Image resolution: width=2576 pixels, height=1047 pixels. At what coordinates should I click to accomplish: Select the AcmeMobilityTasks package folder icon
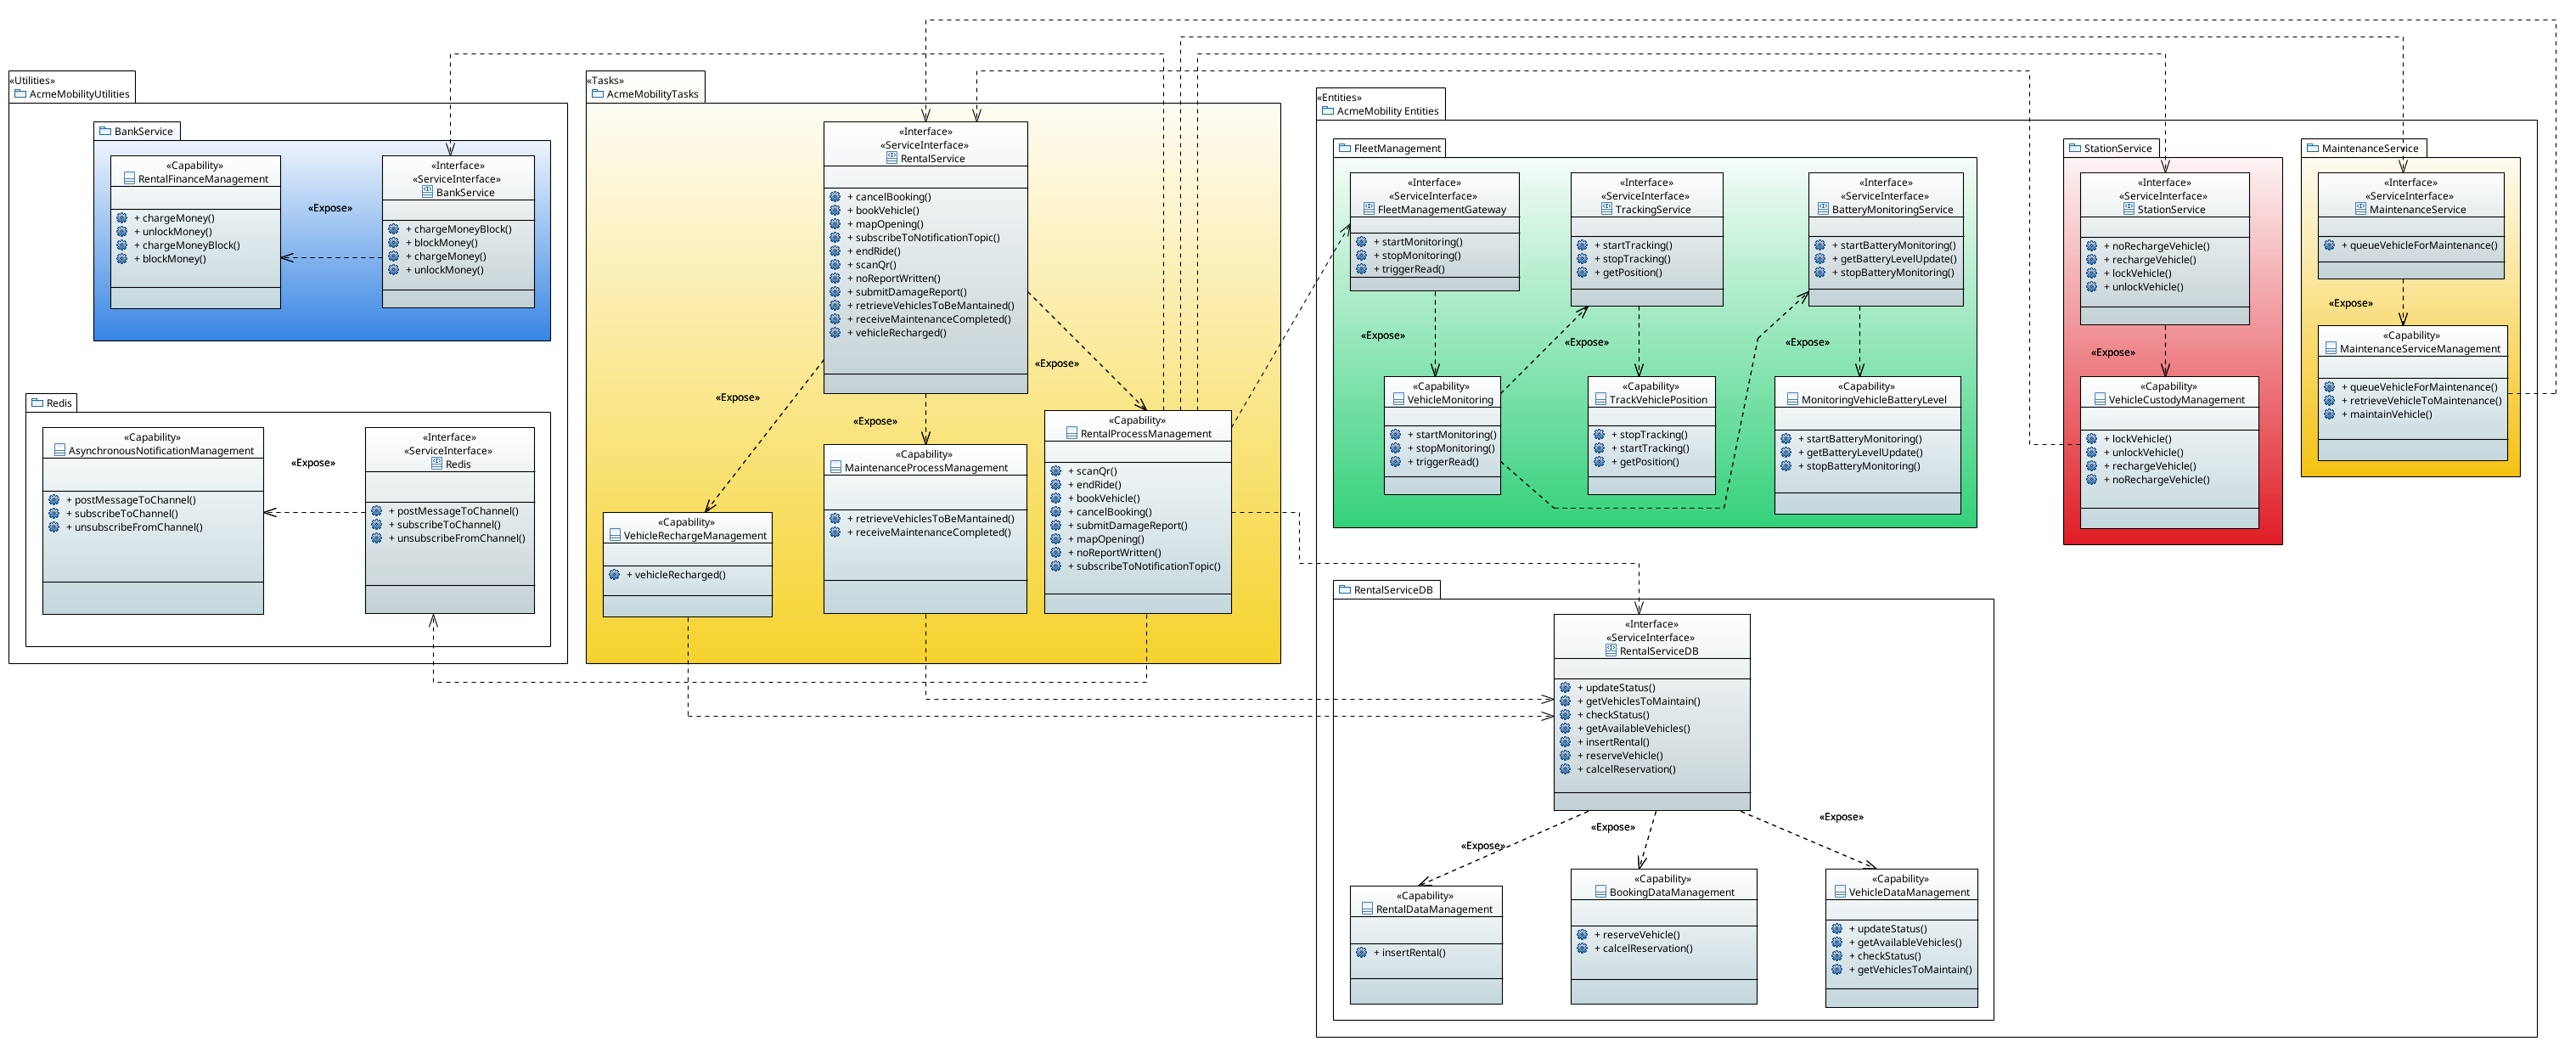click(598, 94)
